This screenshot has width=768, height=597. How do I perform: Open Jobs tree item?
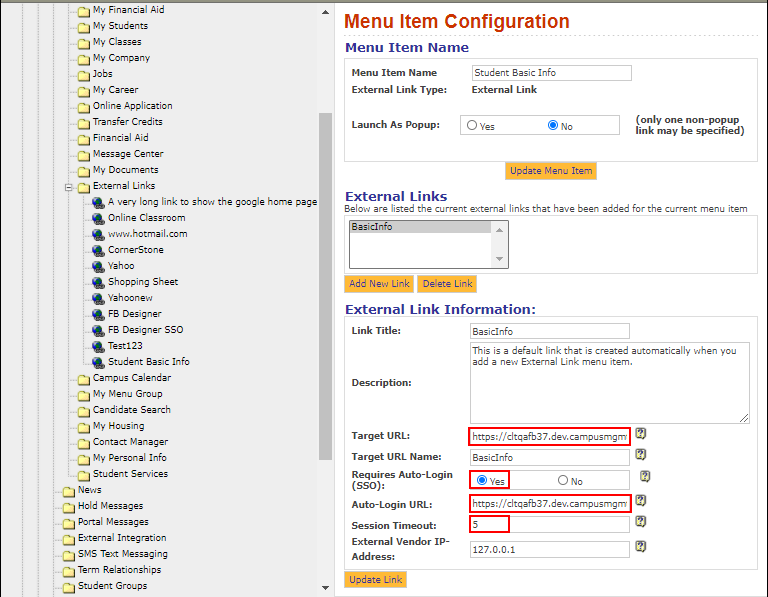tap(102, 74)
